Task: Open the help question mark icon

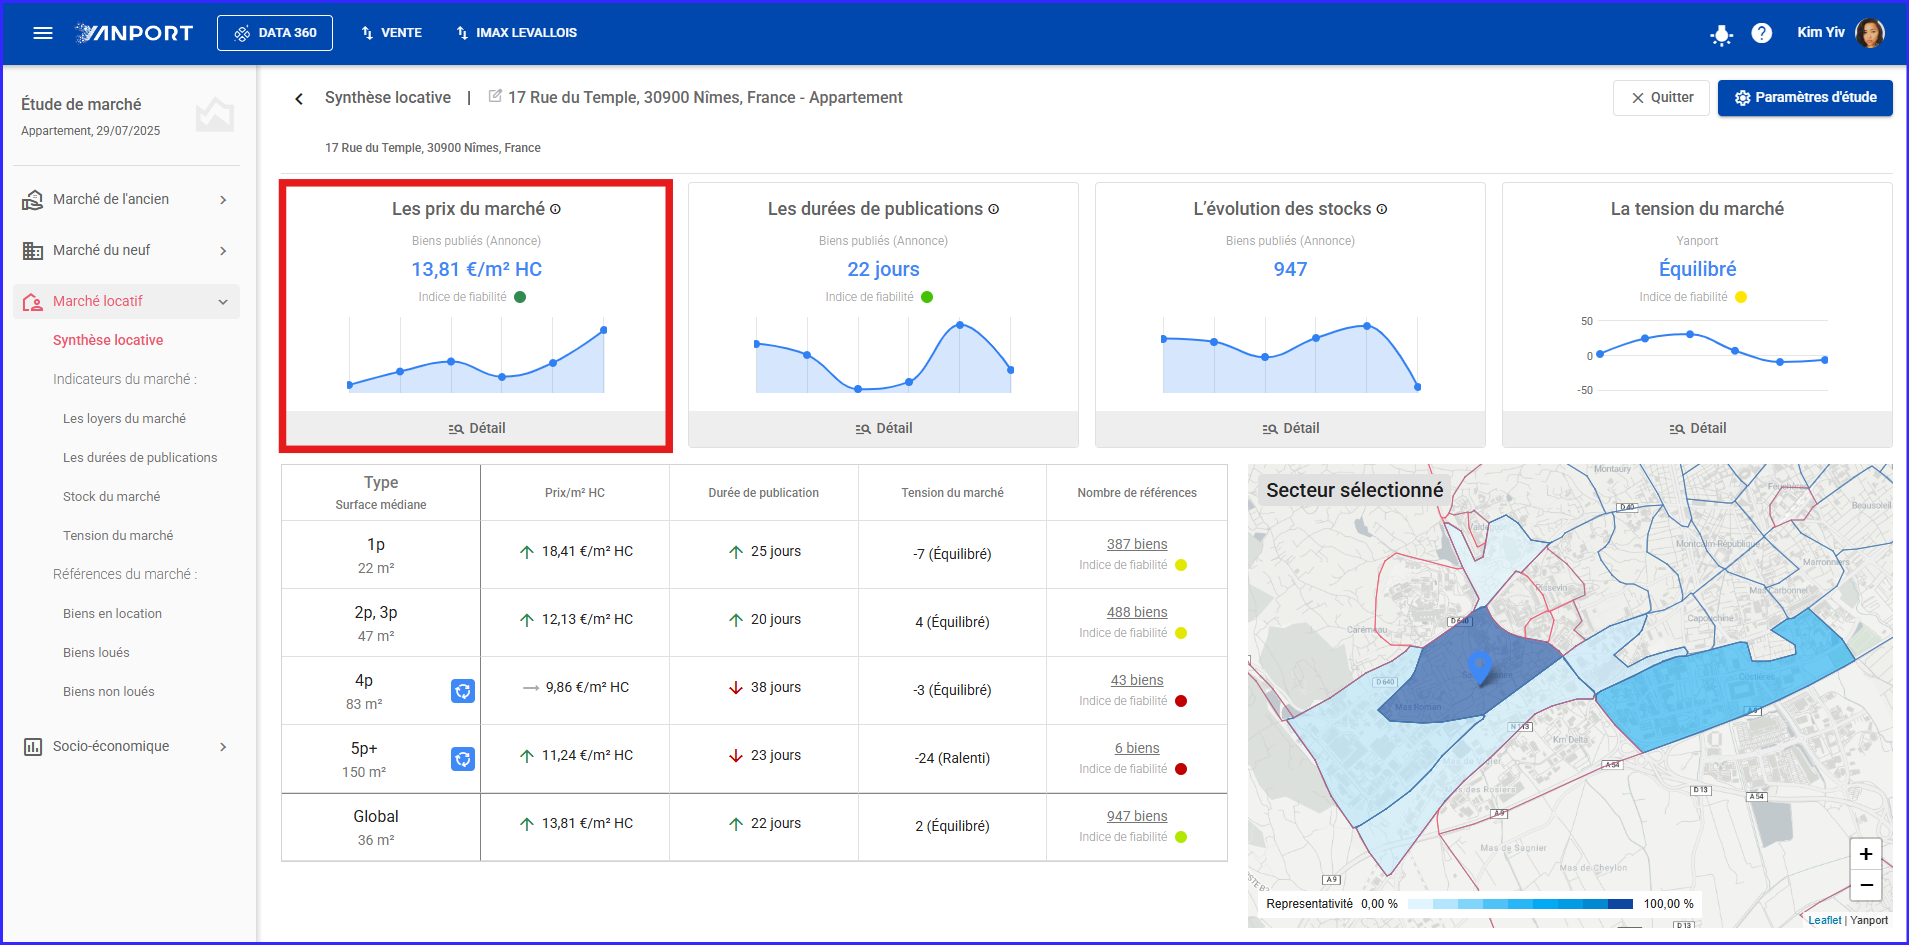Action: pyautogui.click(x=1762, y=33)
